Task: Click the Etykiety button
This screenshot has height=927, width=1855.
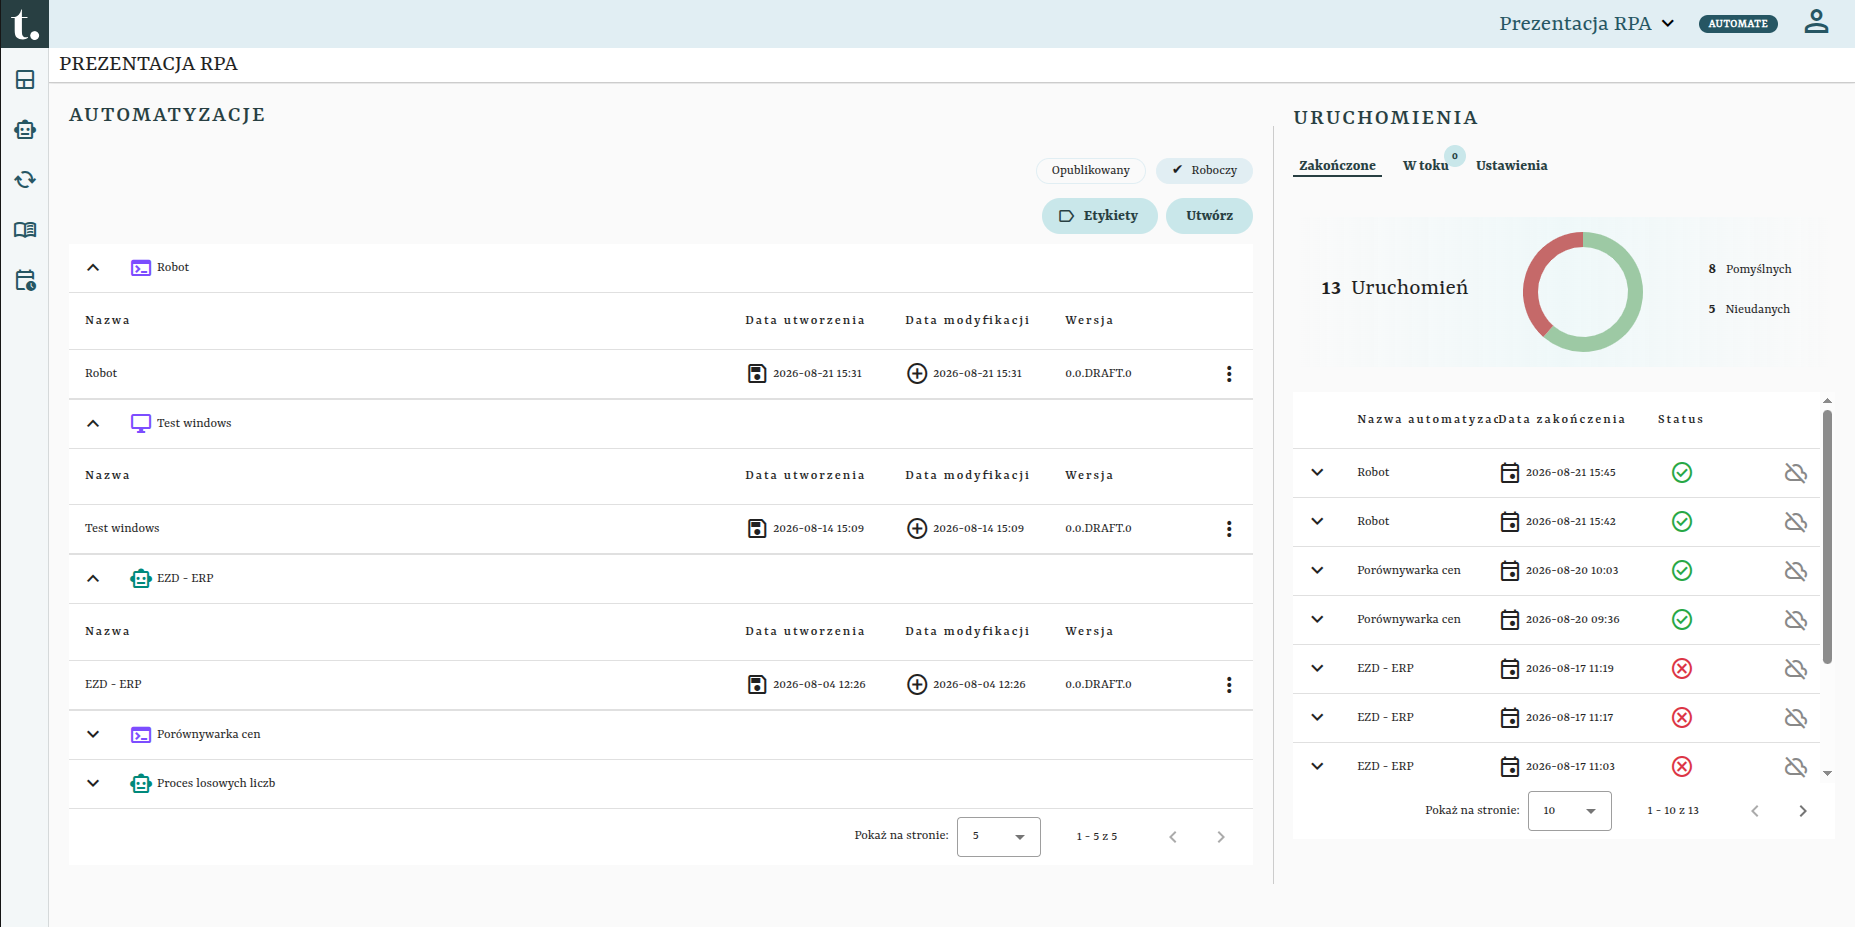Action: tap(1099, 216)
